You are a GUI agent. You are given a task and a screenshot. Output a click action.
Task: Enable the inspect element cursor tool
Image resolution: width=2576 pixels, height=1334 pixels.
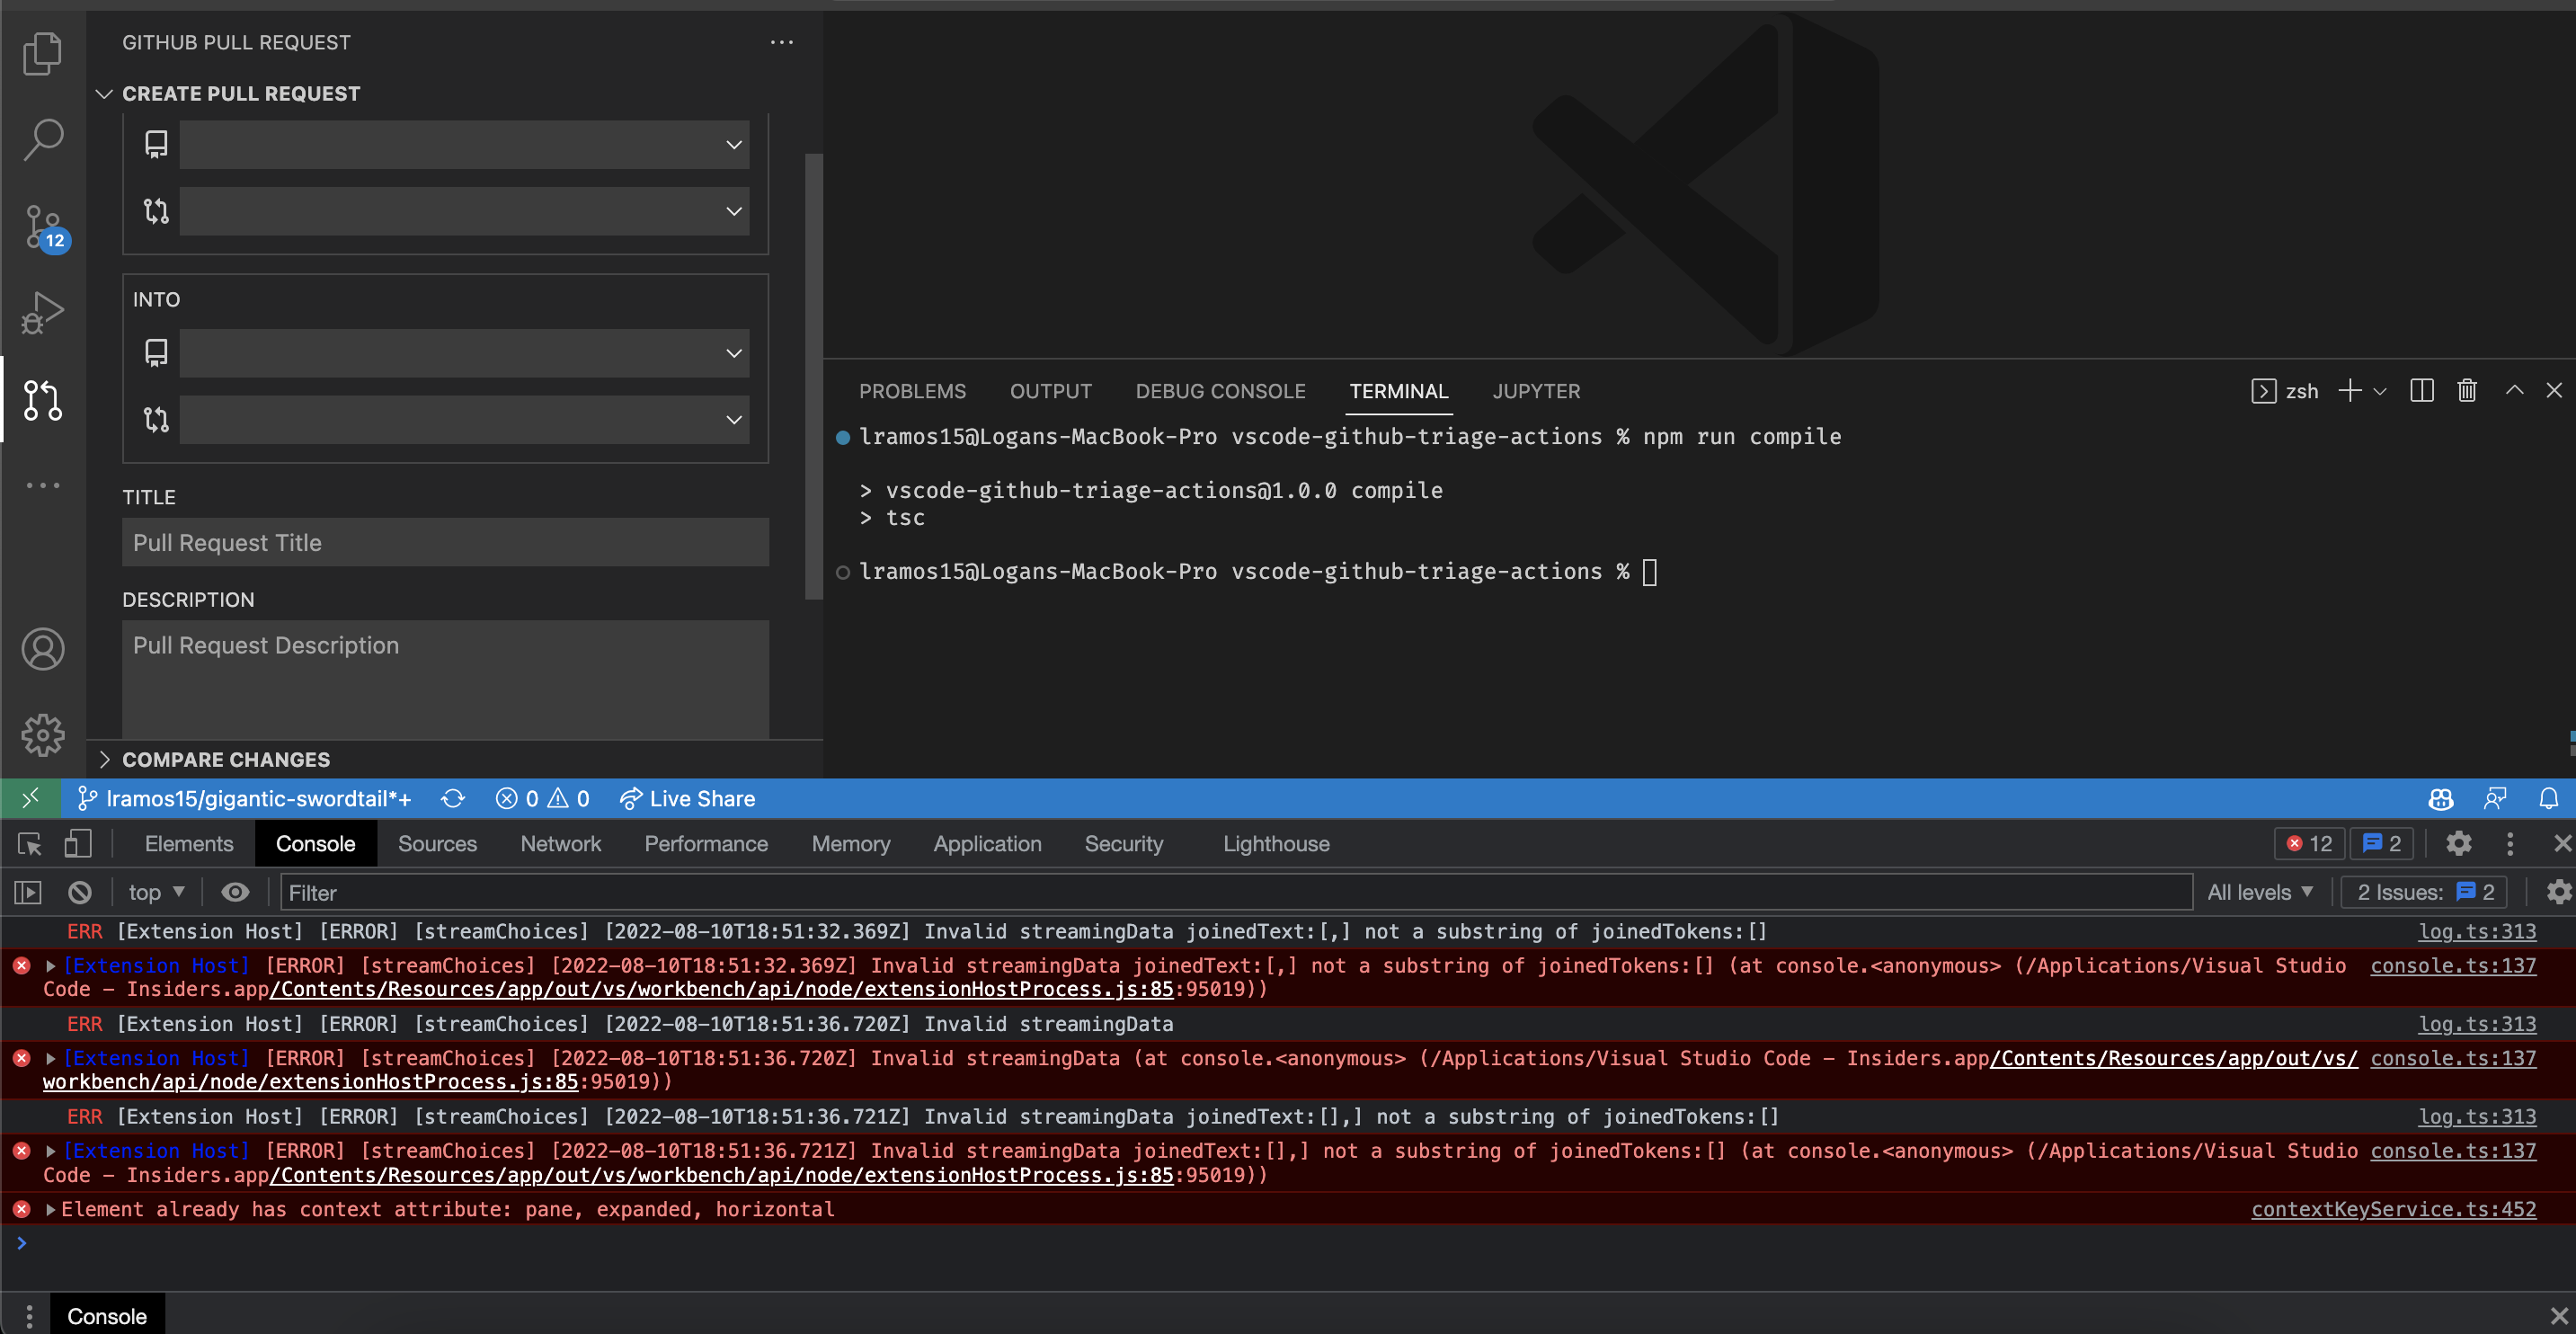28,843
